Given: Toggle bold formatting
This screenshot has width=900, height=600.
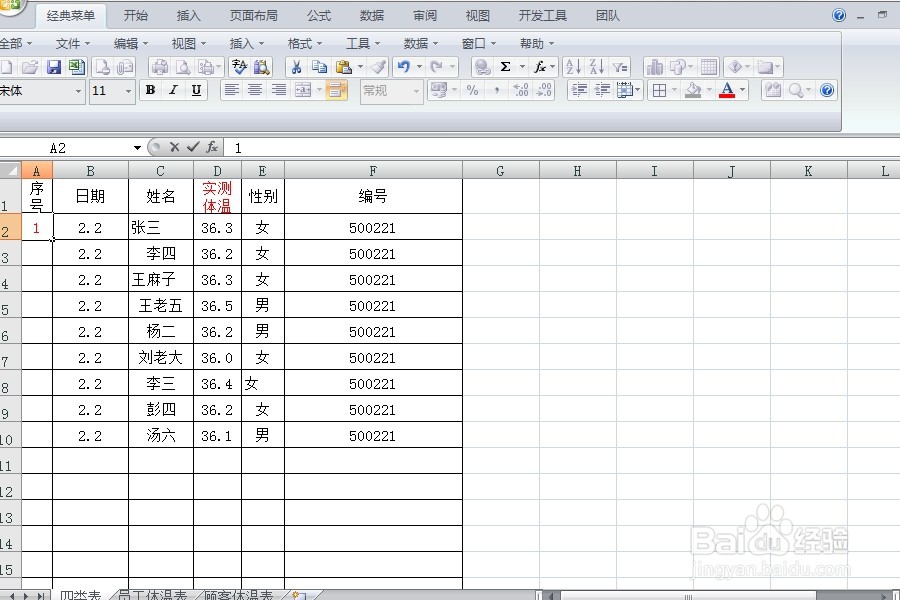Looking at the screenshot, I should [149, 90].
